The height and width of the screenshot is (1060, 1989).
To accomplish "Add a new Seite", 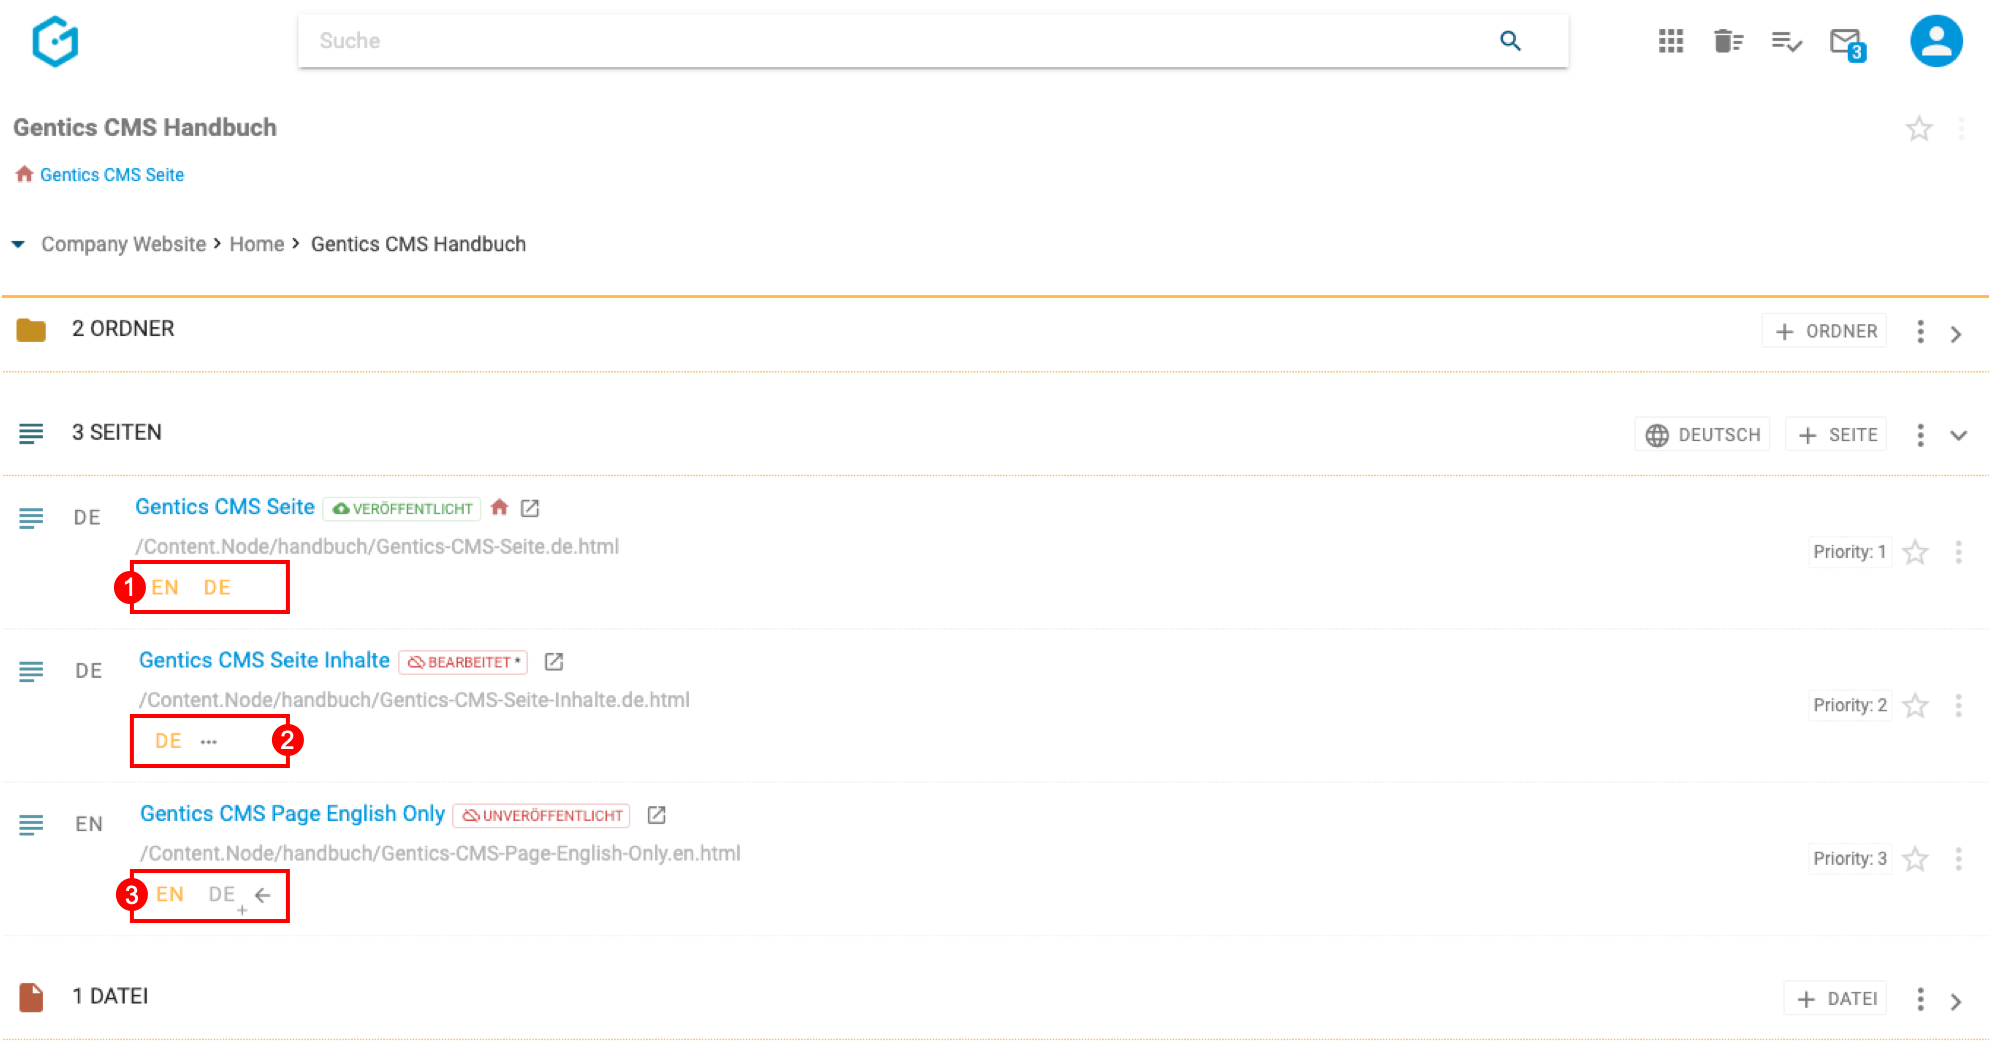I will (x=1836, y=435).
